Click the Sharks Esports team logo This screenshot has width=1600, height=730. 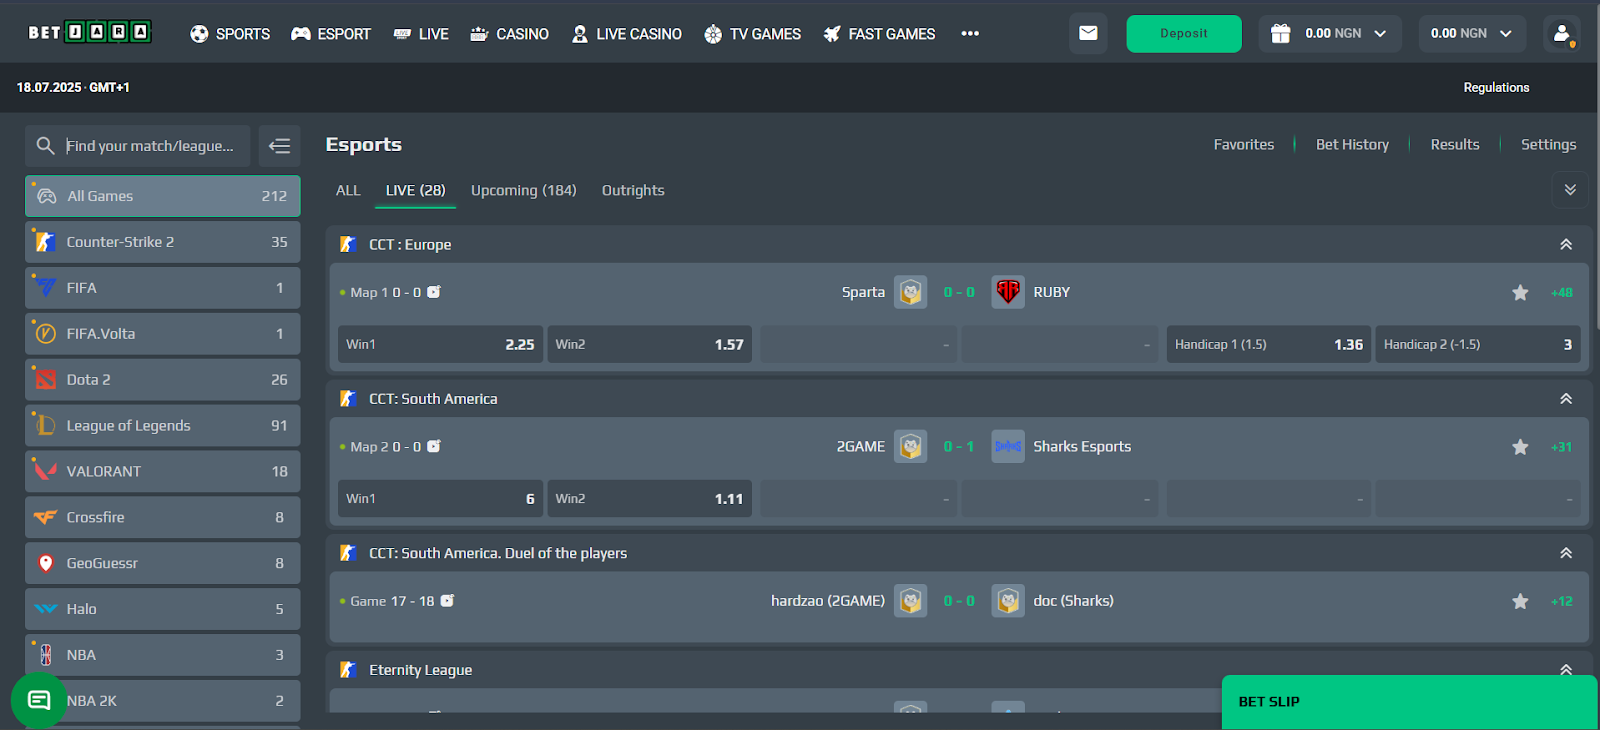pos(1008,446)
